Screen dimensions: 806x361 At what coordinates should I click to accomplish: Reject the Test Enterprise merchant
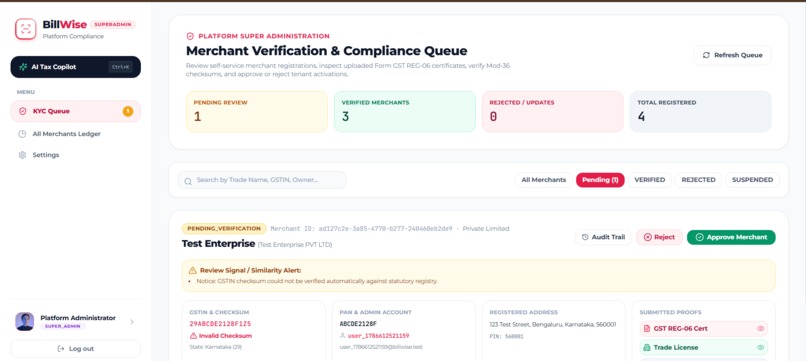[x=660, y=237]
